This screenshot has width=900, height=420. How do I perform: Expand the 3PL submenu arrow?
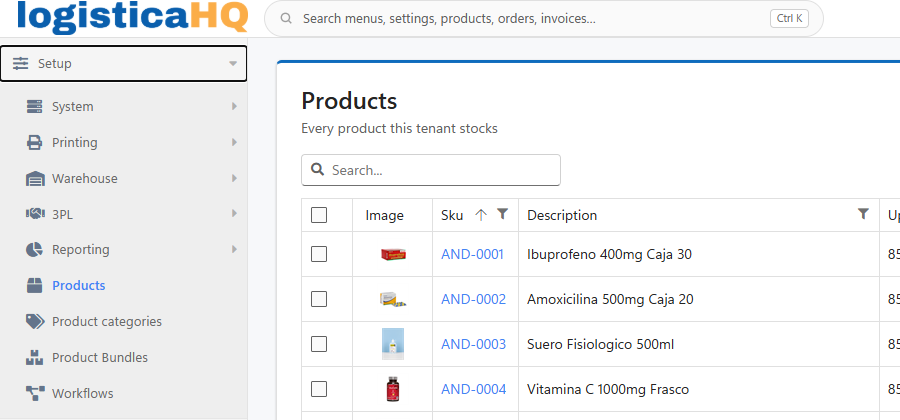click(234, 213)
